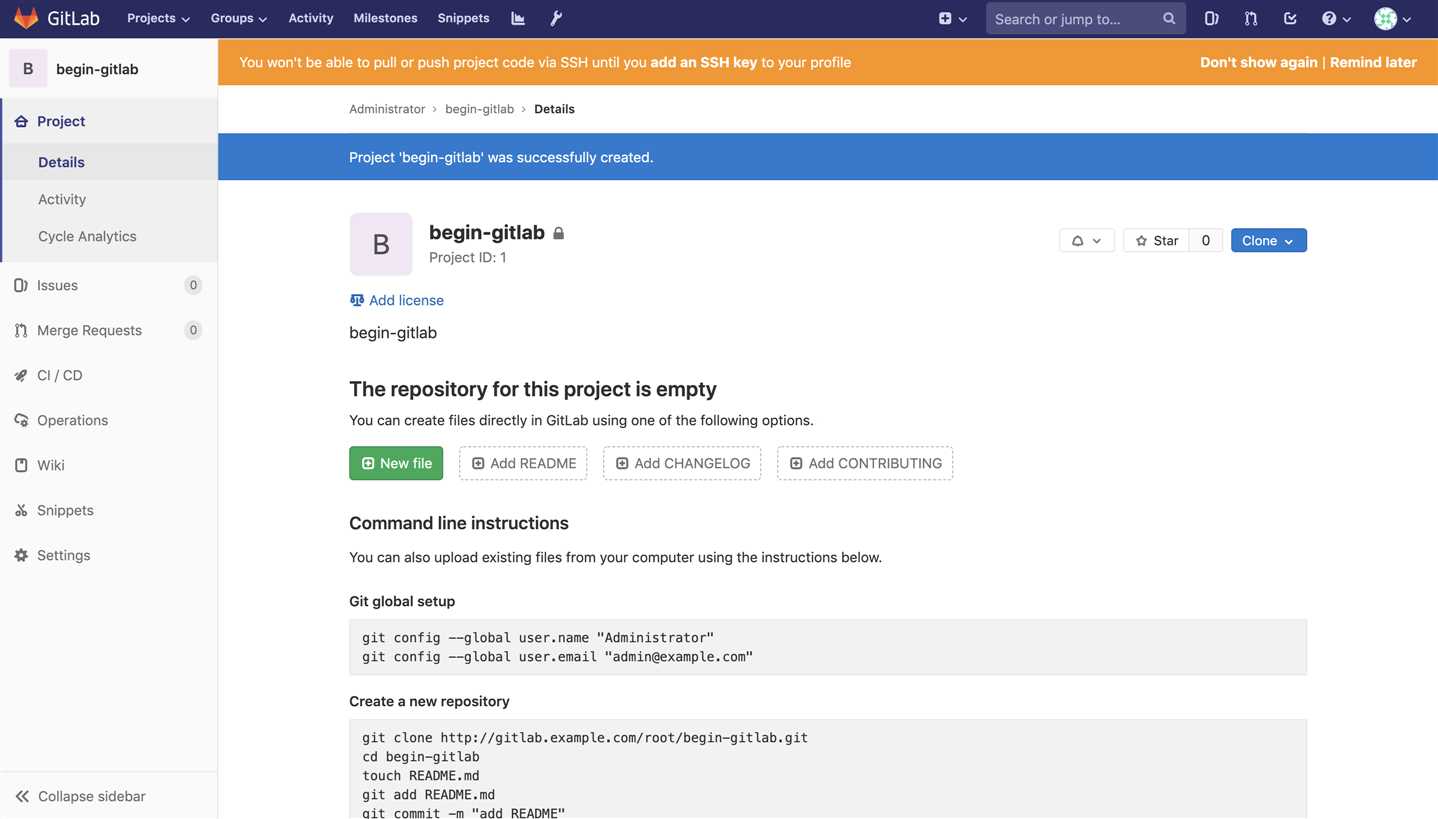Screen dimensions: 1438x819
Task: Click the star count showing 0
Action: tap(1206, 240)
